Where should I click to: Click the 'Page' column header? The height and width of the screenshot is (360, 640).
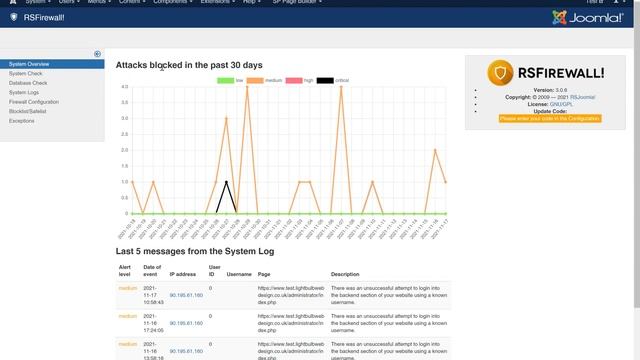click(x=264, y=274)
